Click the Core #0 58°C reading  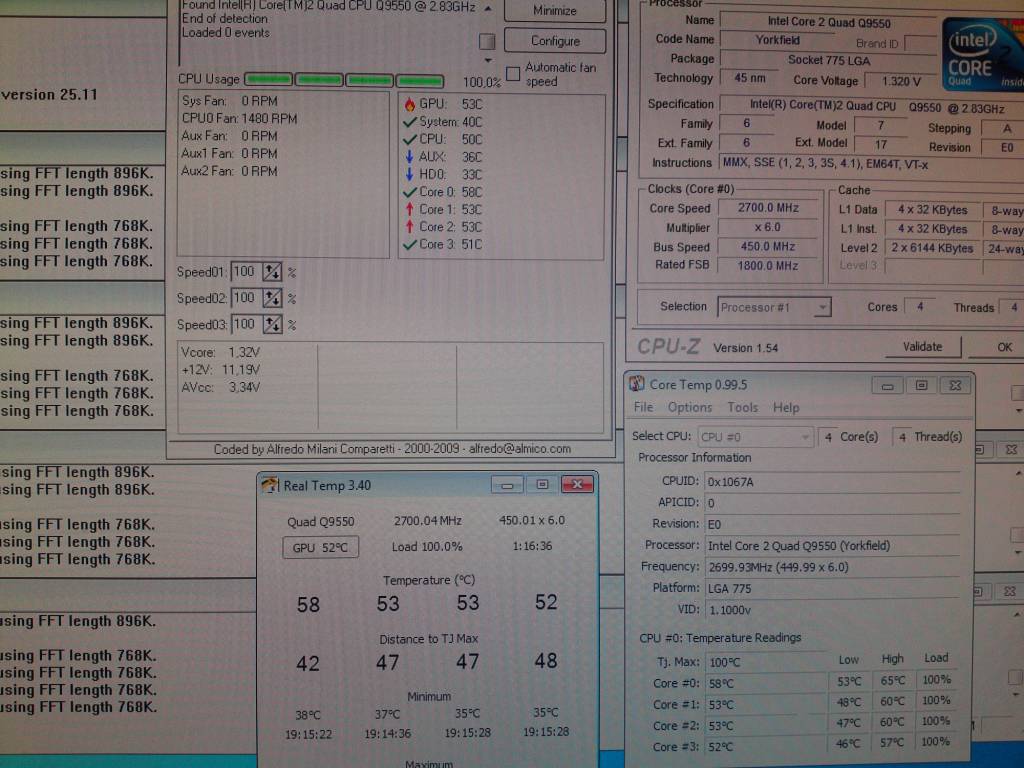[x=721, y=684]
